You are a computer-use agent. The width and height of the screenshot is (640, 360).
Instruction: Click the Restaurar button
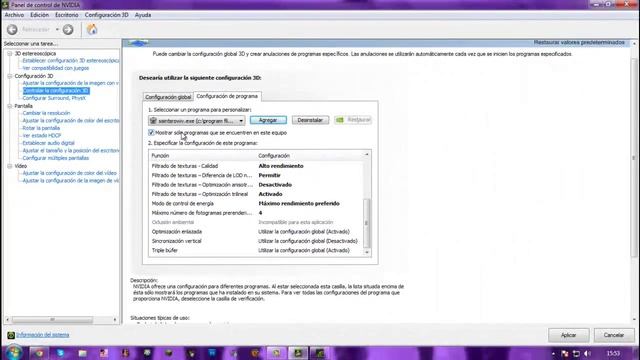pyautogui.click(x=353, y=120)
